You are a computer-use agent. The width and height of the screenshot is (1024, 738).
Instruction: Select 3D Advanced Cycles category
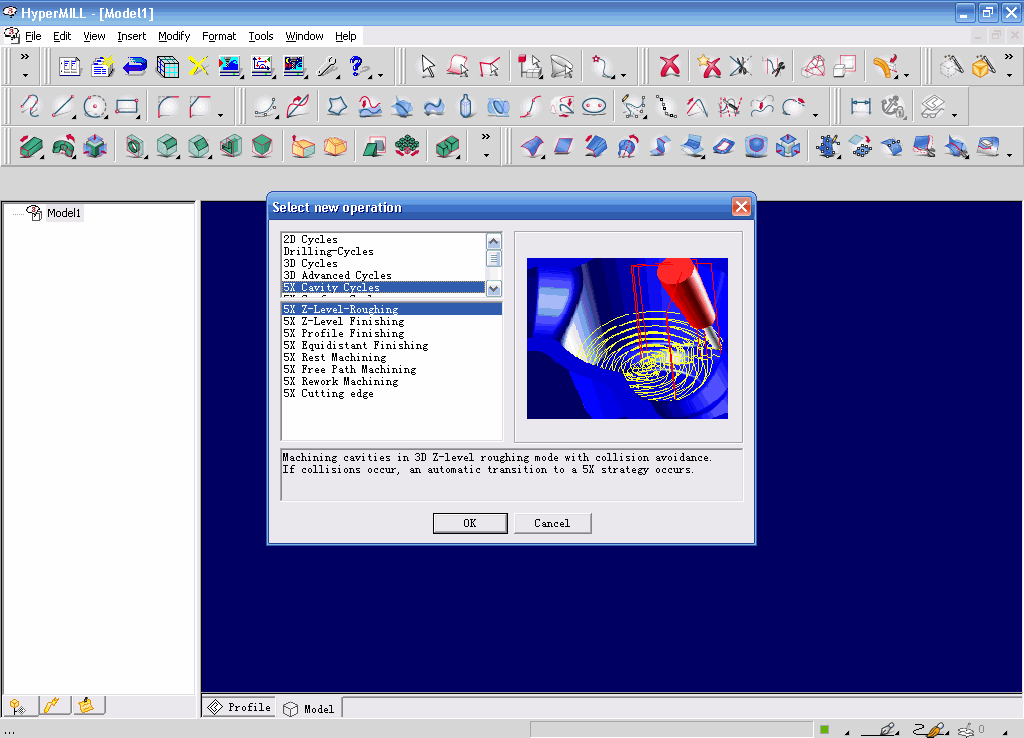(x=337, y=275)
